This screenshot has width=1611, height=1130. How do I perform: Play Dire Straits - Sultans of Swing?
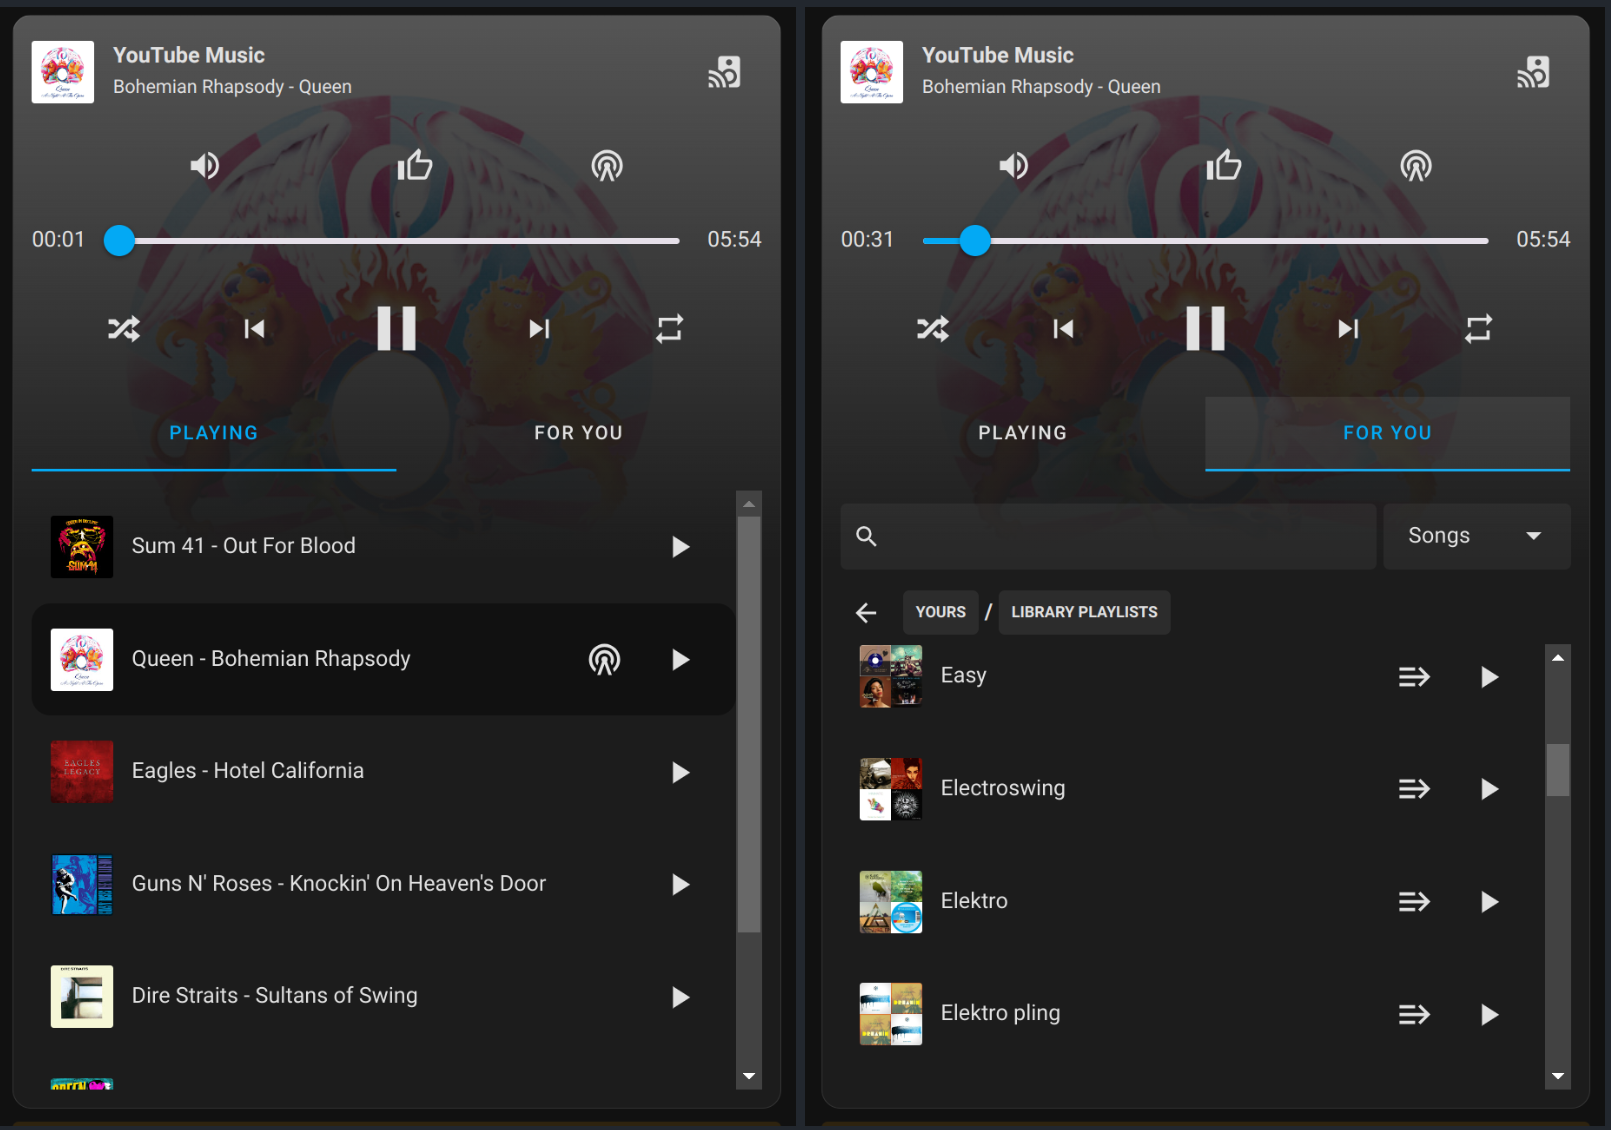[x=681, y=997]
